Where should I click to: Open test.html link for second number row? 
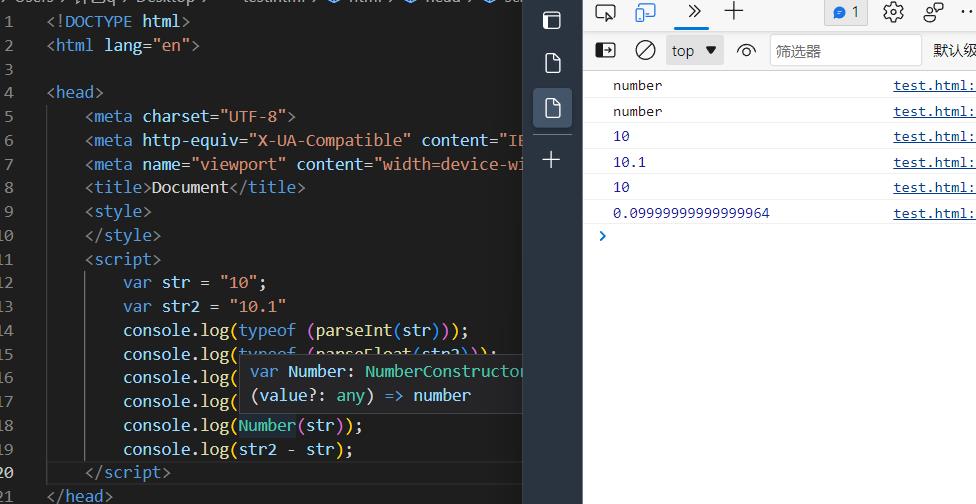[934, 111]
